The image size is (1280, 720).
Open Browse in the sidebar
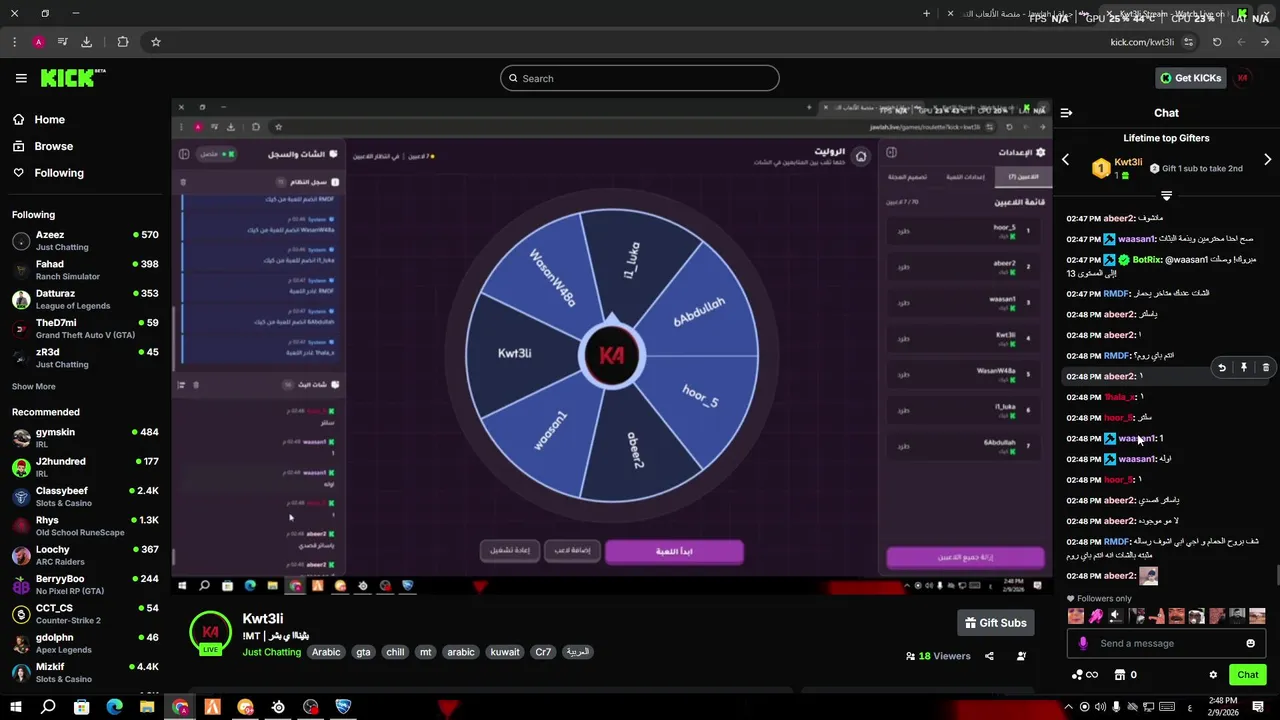pos(53,146)
